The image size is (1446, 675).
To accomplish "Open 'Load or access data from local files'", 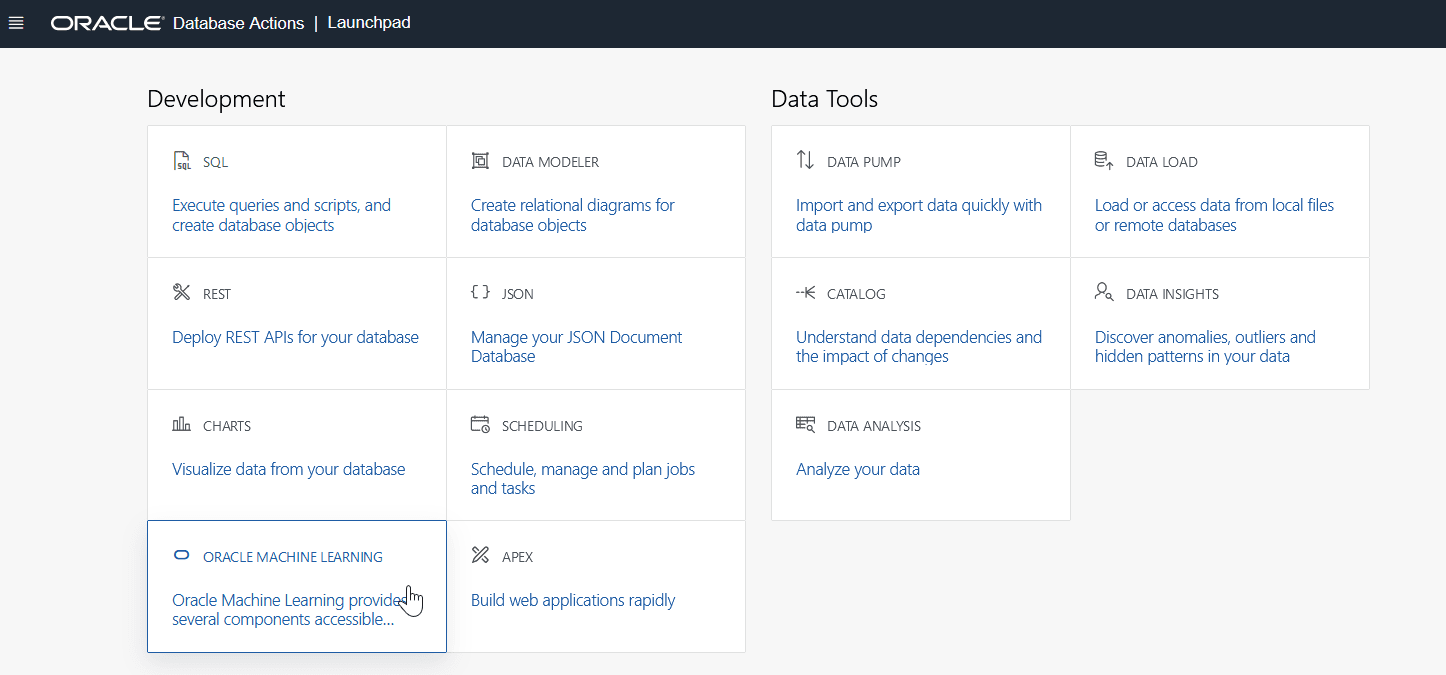I will [x=1214, y=215].
